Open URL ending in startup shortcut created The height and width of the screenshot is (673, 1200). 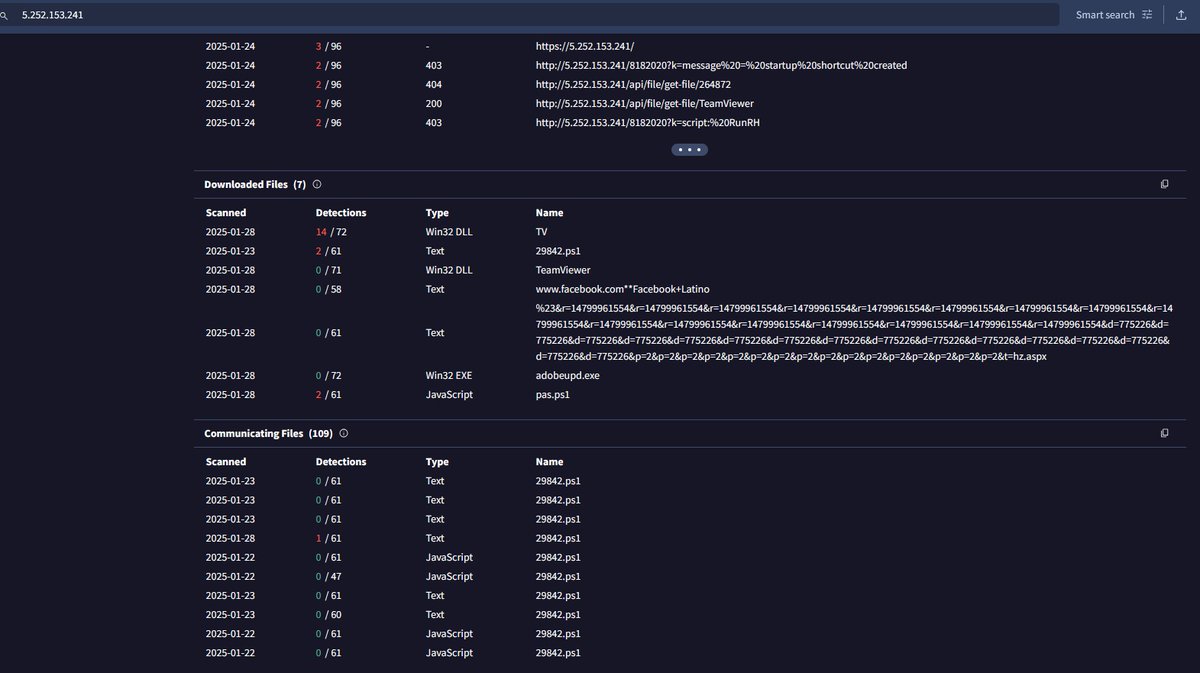point(721,65)
